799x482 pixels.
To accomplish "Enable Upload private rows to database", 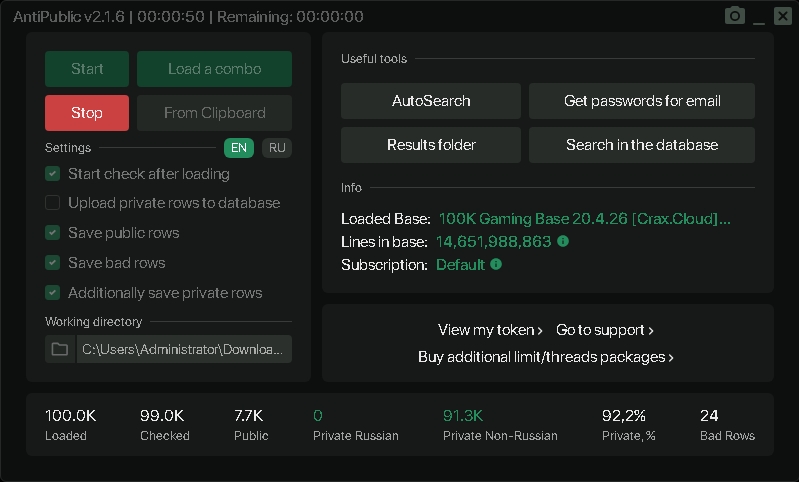I will click(x=53, y=203).
